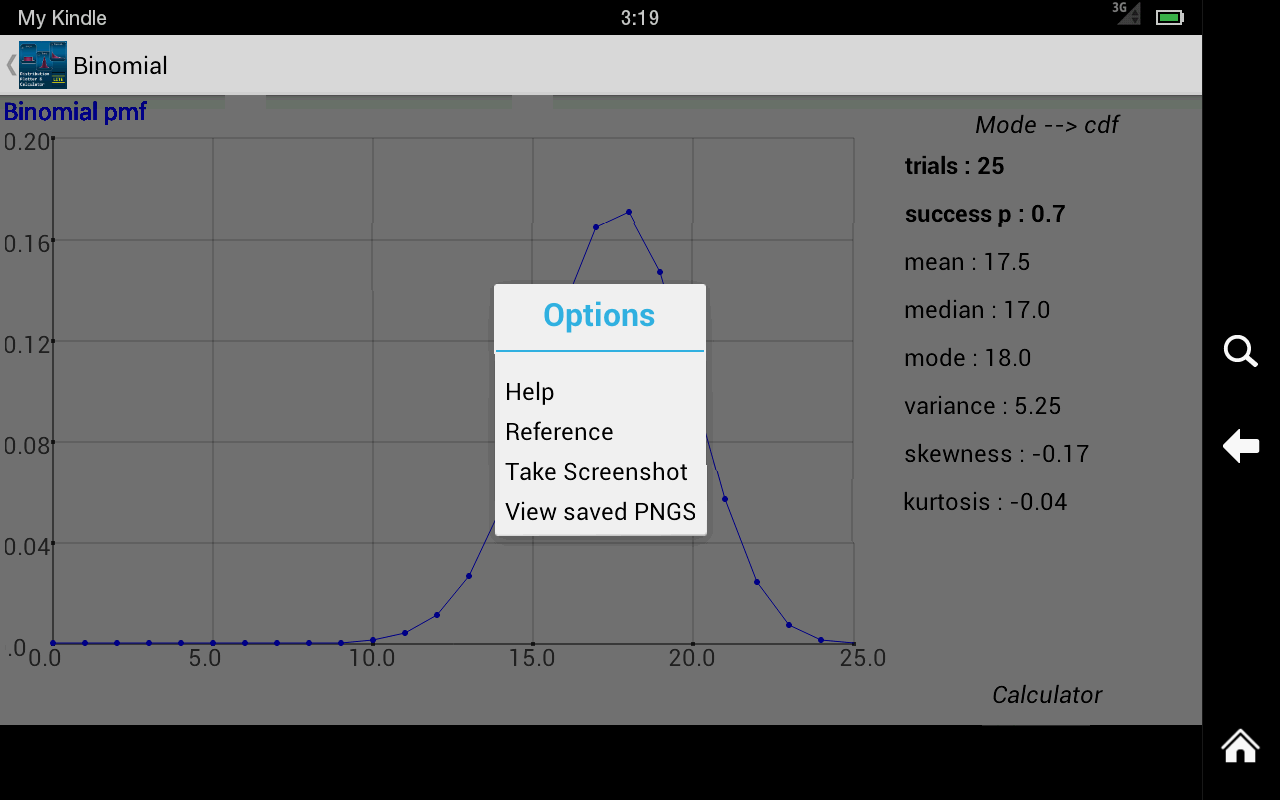Change the success p value 0.7
This screenshot has height=800, width=1280.
[985, 213]
